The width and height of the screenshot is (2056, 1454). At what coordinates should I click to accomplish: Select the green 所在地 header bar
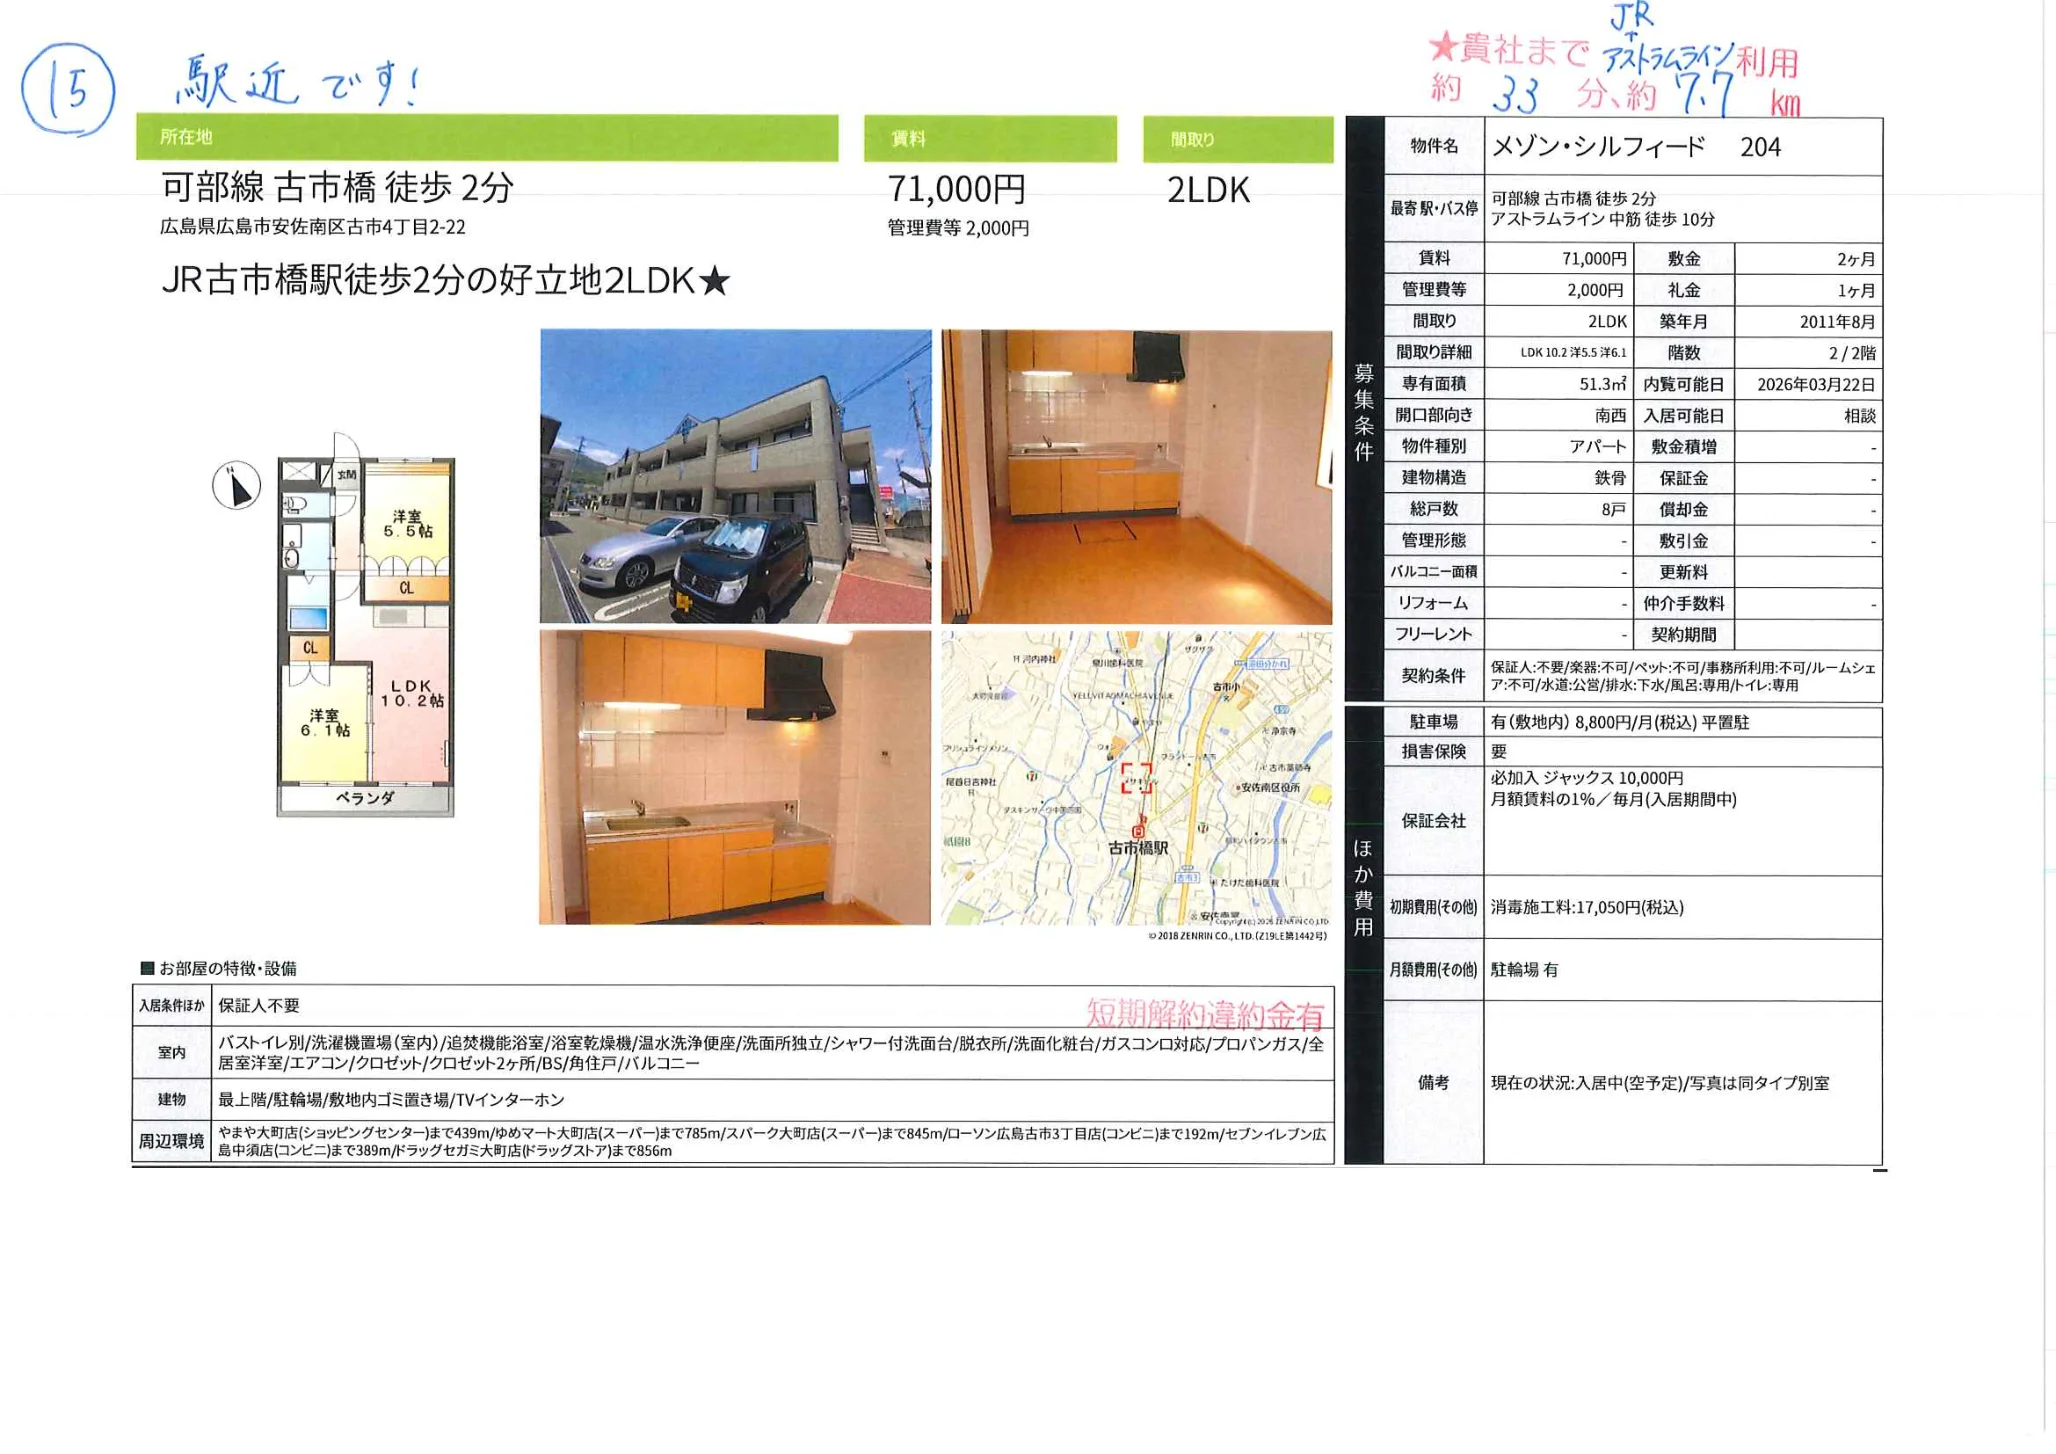coord(487,138)
